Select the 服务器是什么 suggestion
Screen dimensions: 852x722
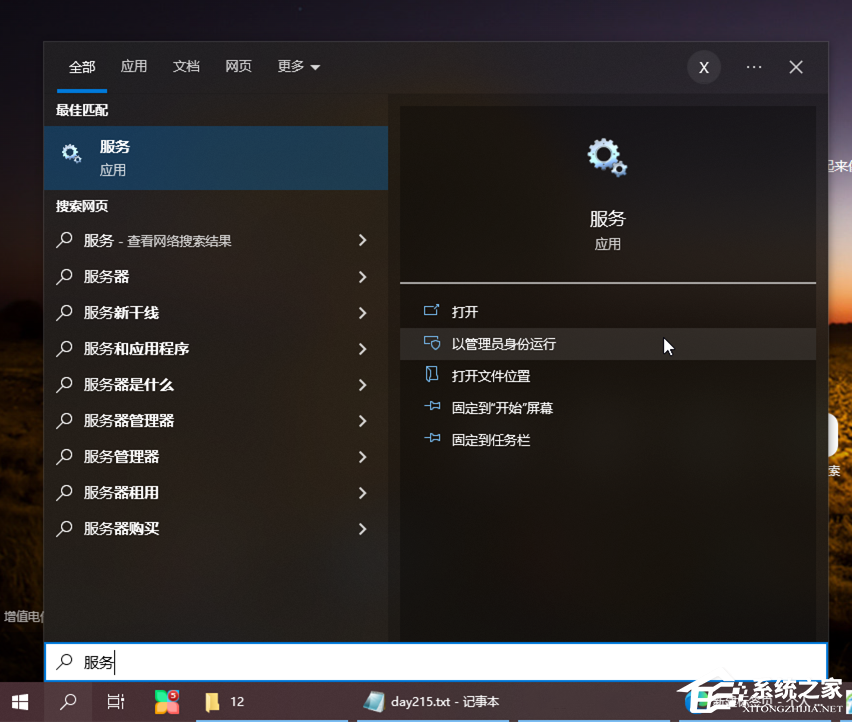point(216,385)
